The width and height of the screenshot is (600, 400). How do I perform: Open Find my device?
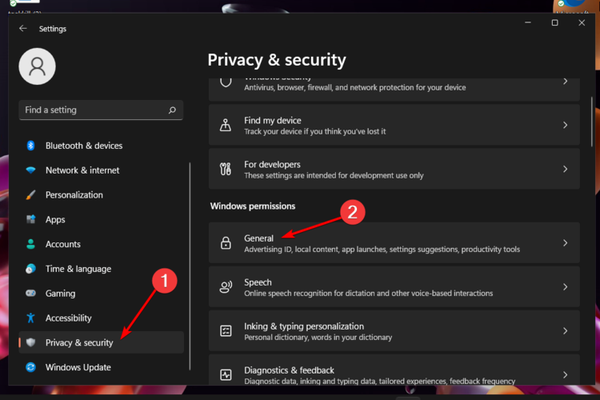(394, 125)
